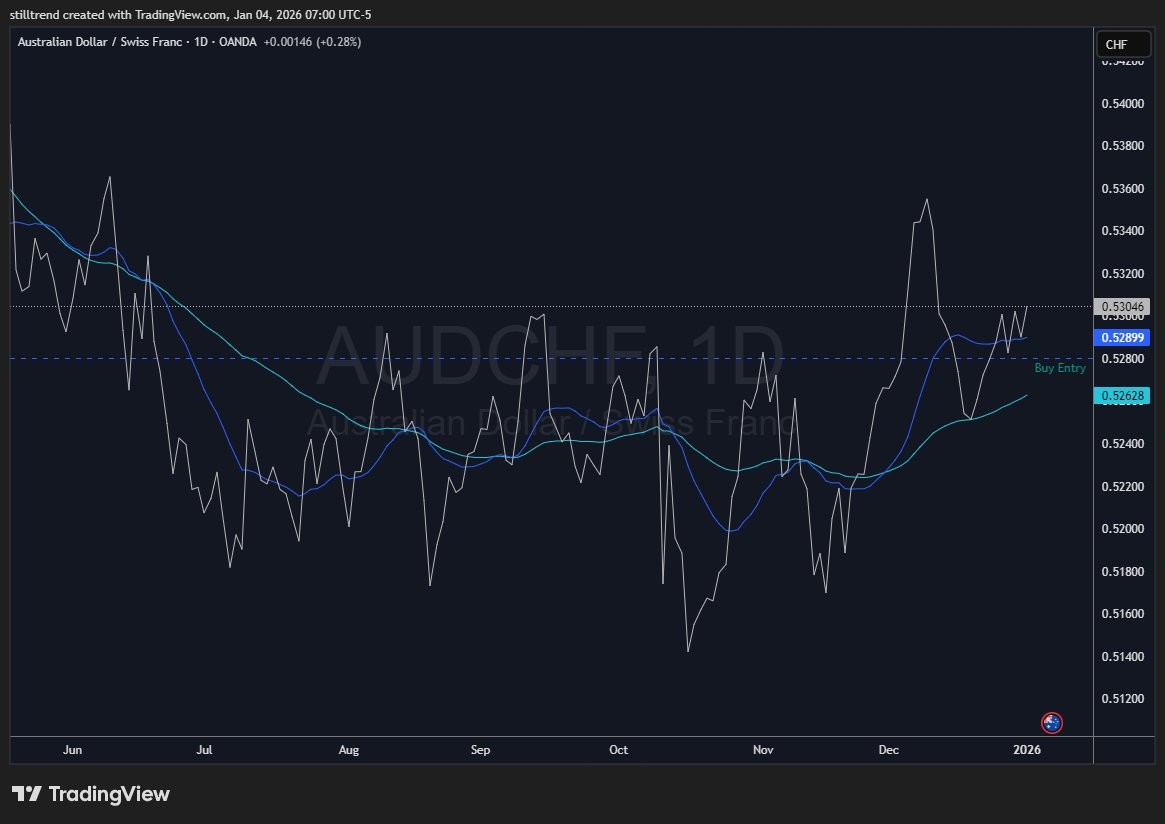Click the 1D timeframe in the chart legend
Image resolution: width=1165 pixels, height=824 pixels.
point(202,42)
